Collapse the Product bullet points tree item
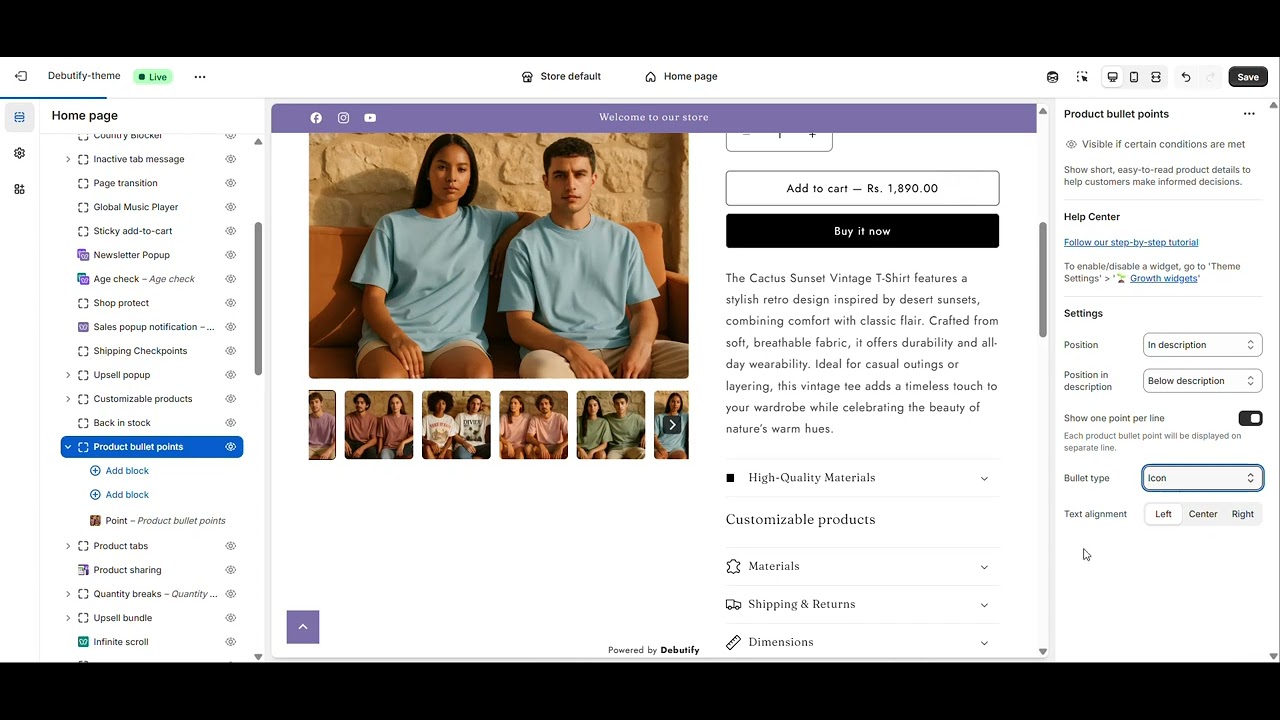The image size is (1280, 720). point(68,447)
